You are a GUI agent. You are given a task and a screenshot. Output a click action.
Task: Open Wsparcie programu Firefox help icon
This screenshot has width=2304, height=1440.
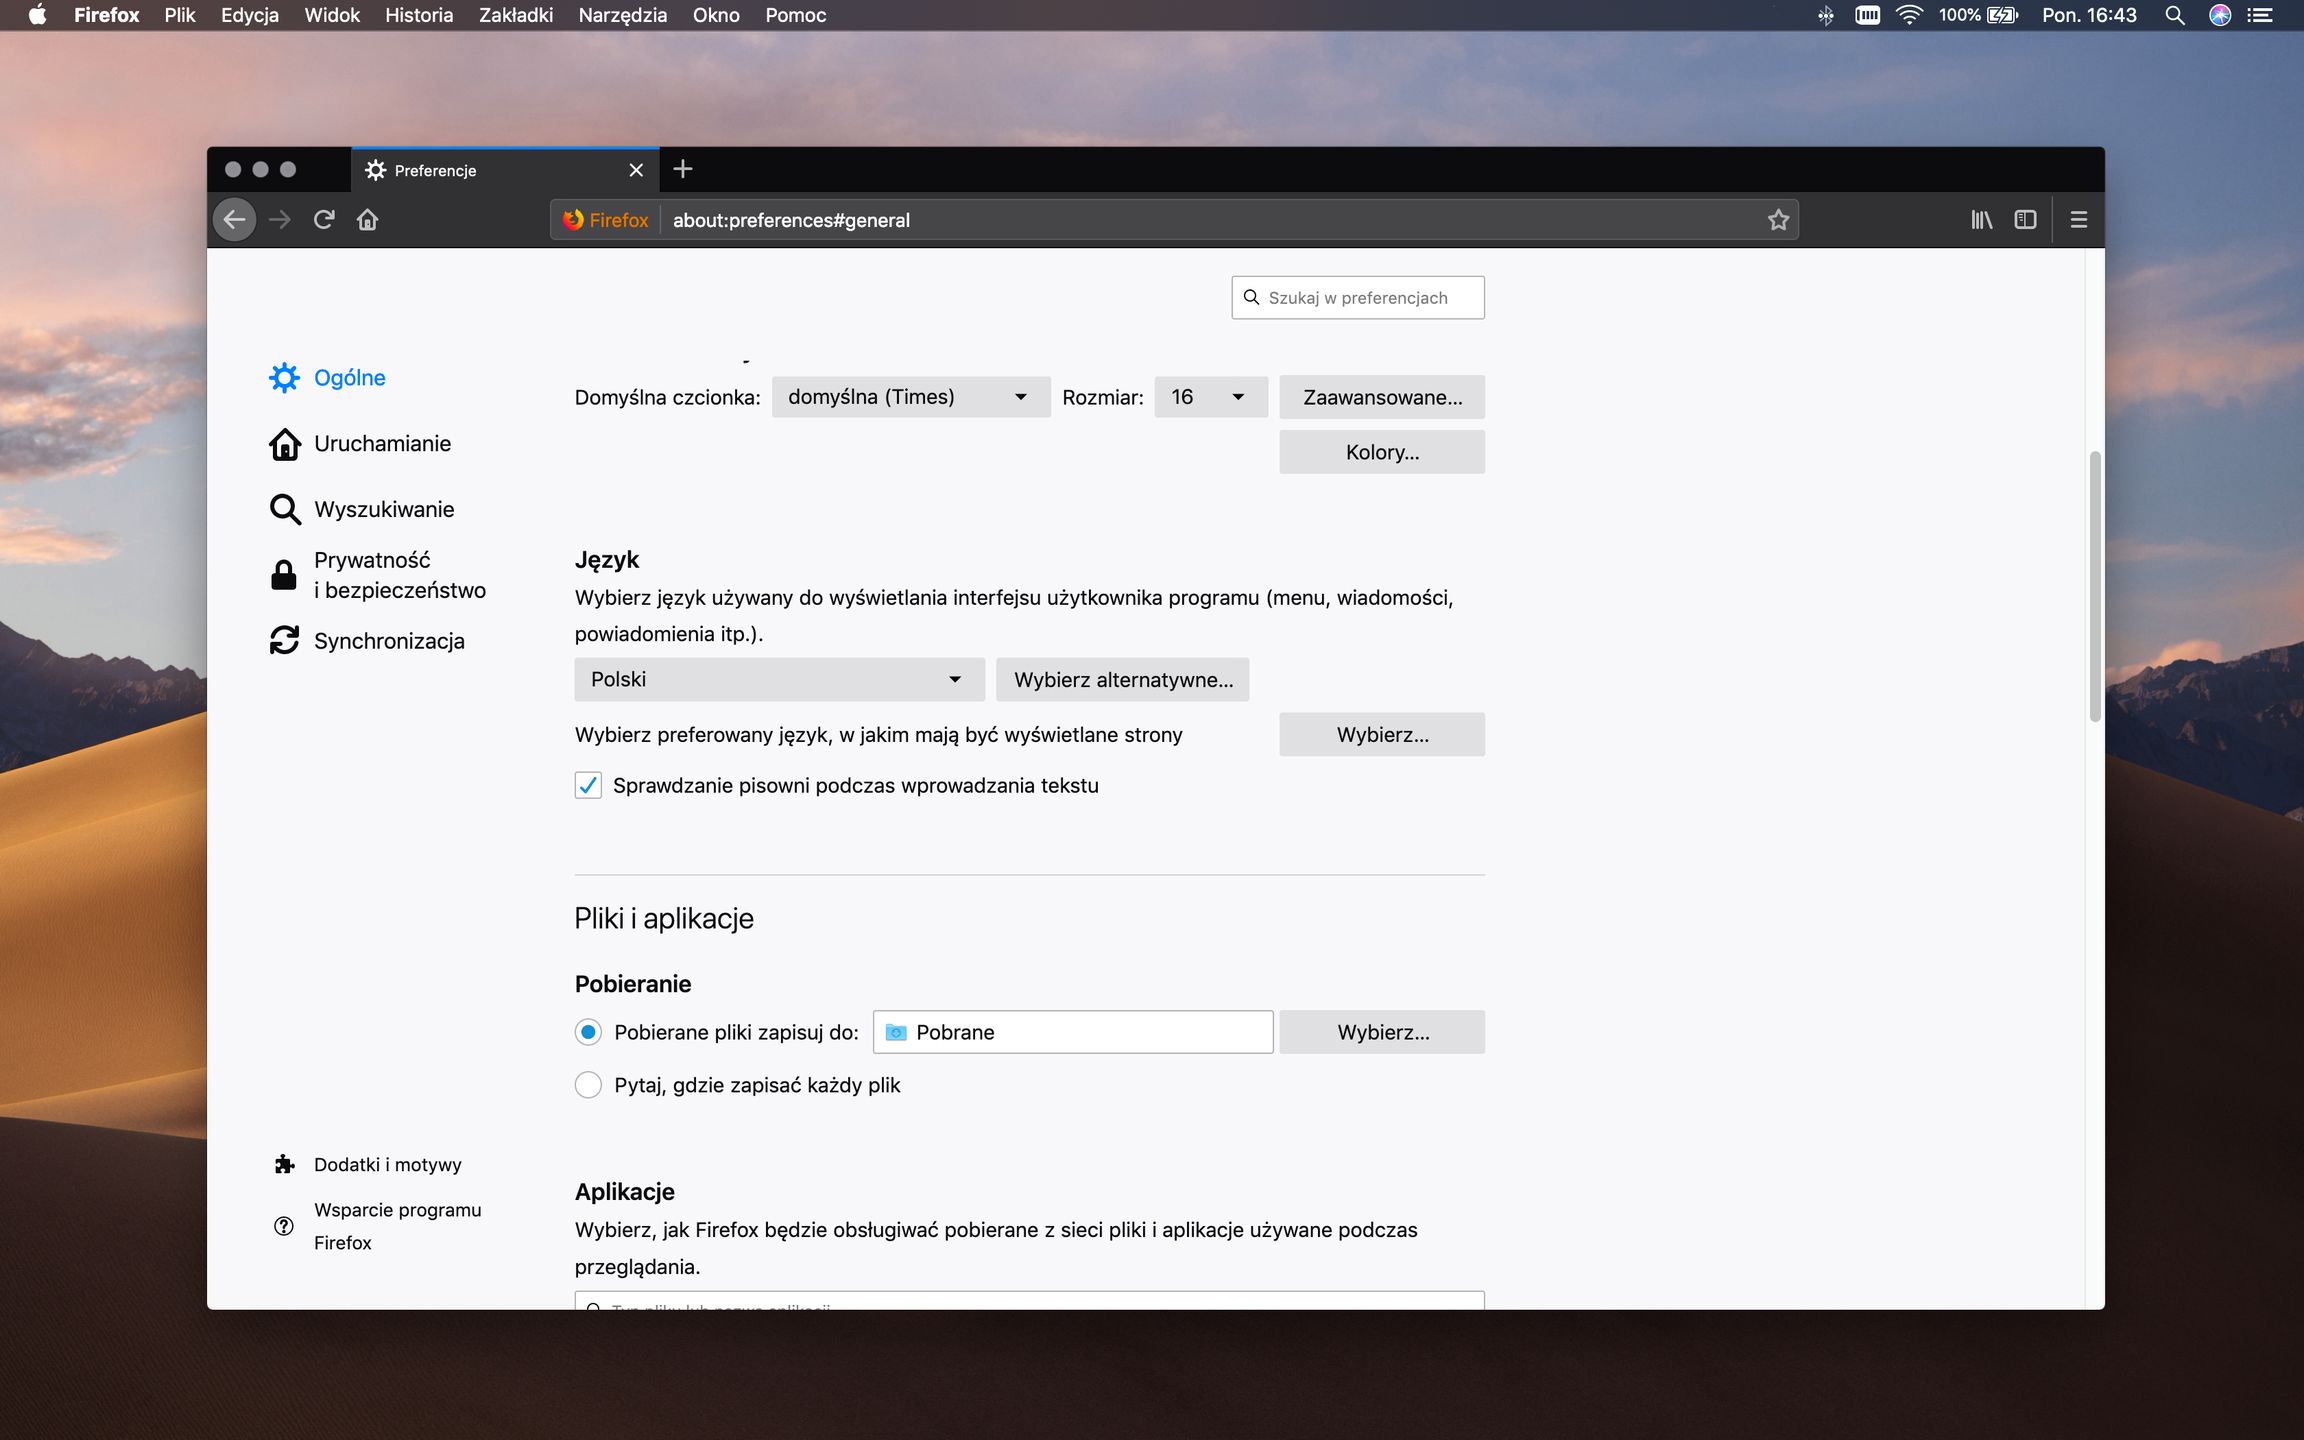tap(283, 1225)
